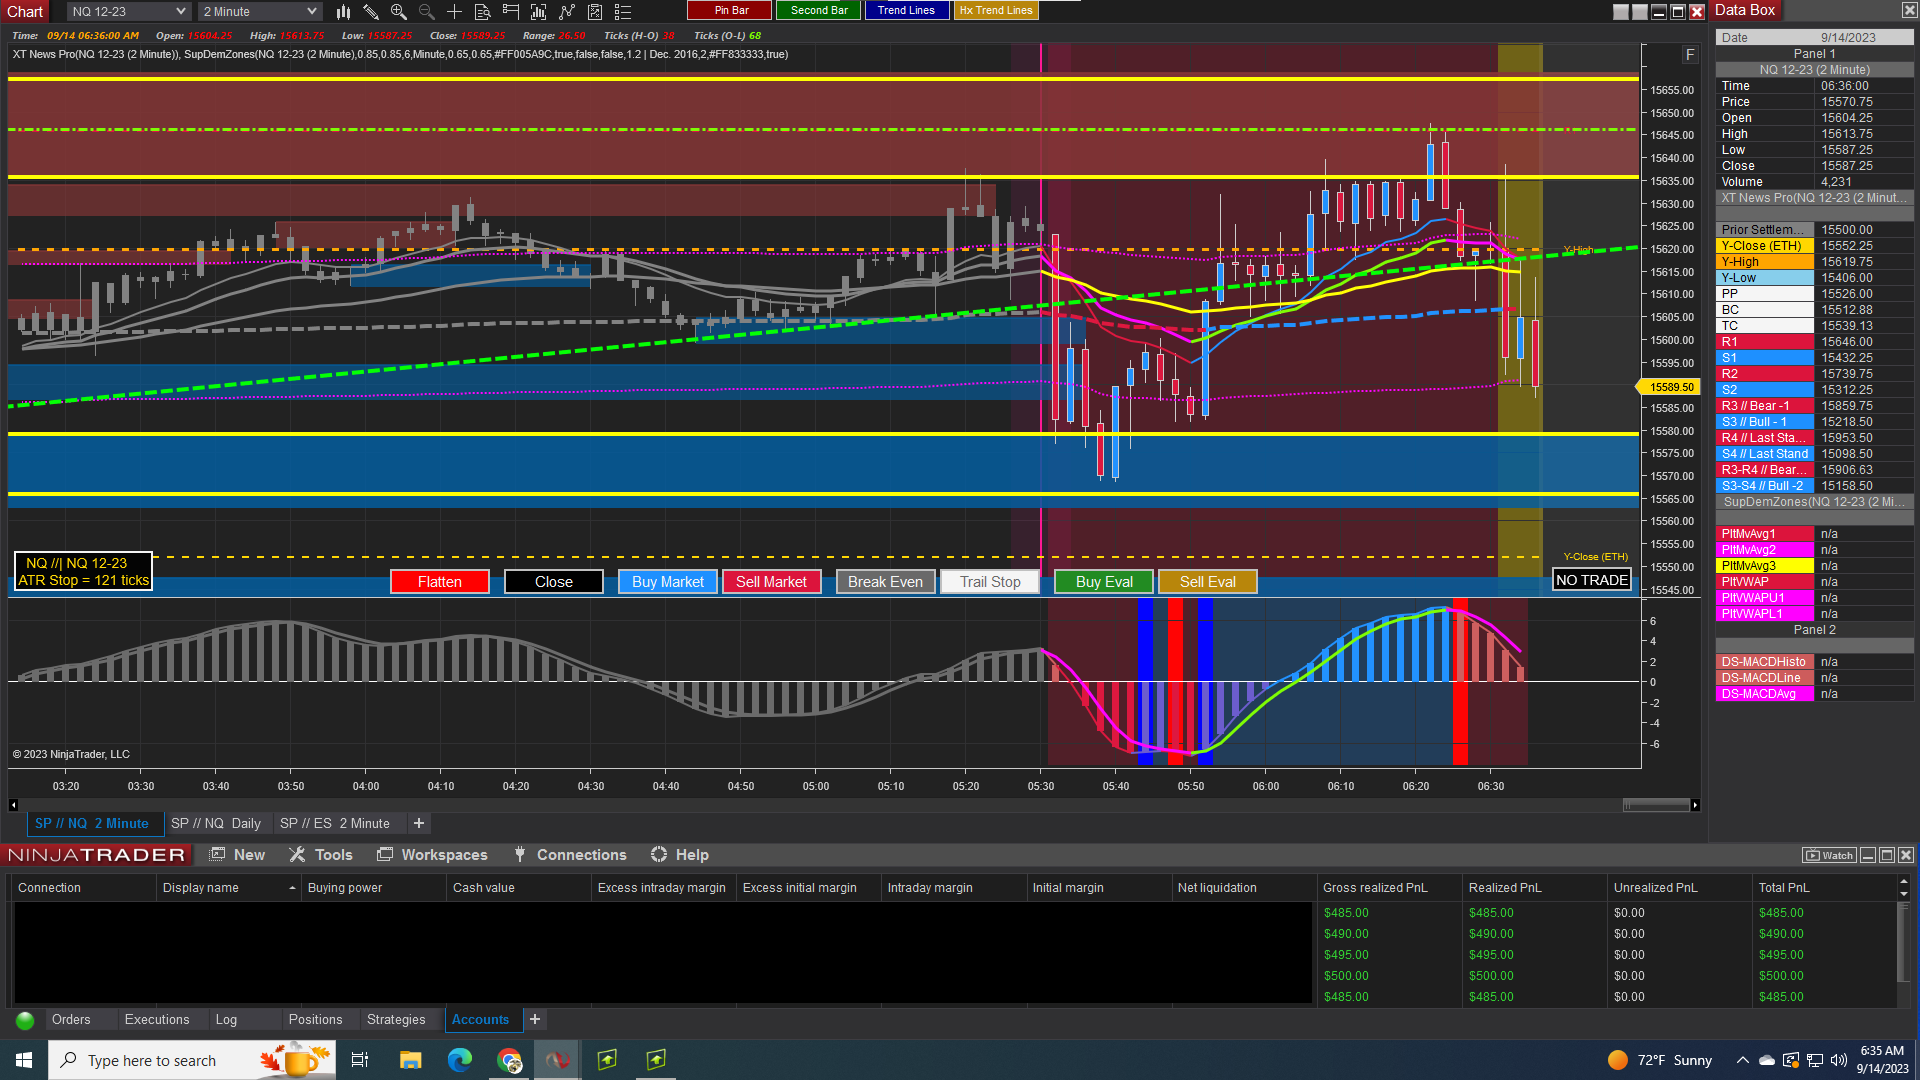Click the Buy Eval button
This screenshot has height=1080, width=1920.
(1104, 582)
